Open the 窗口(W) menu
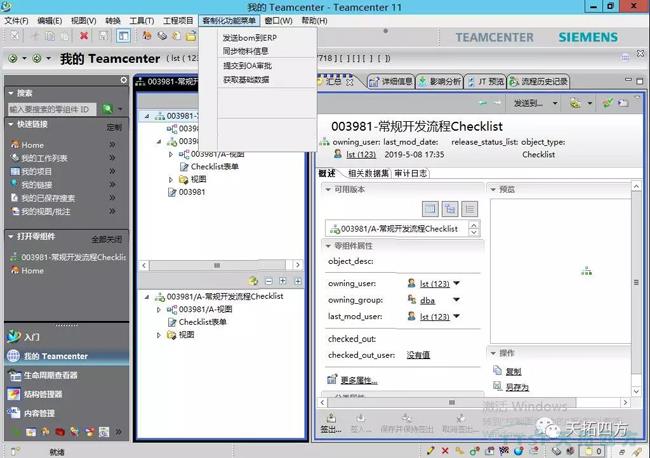The width and height of the screenshot is (650, 458). tap(279, 21)
